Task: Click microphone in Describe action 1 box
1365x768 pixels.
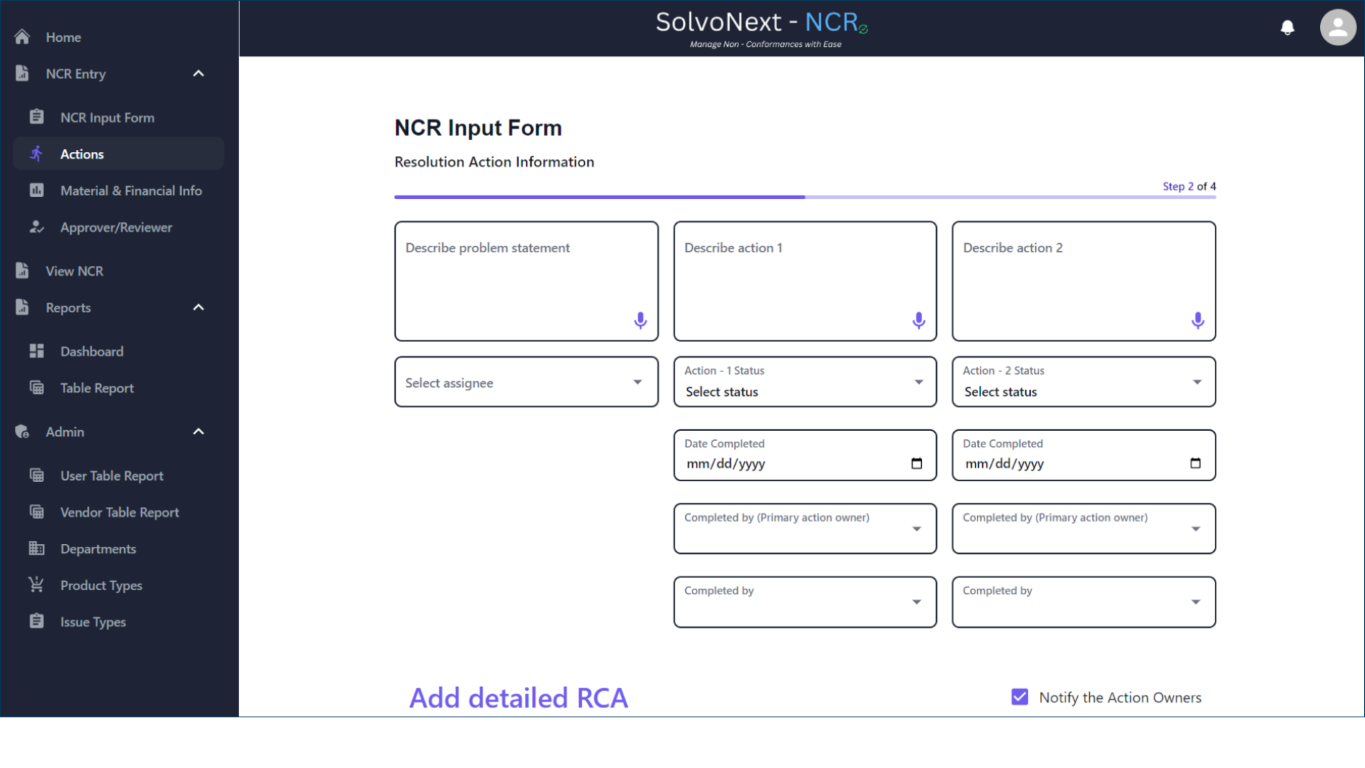Action: (919, 321)
